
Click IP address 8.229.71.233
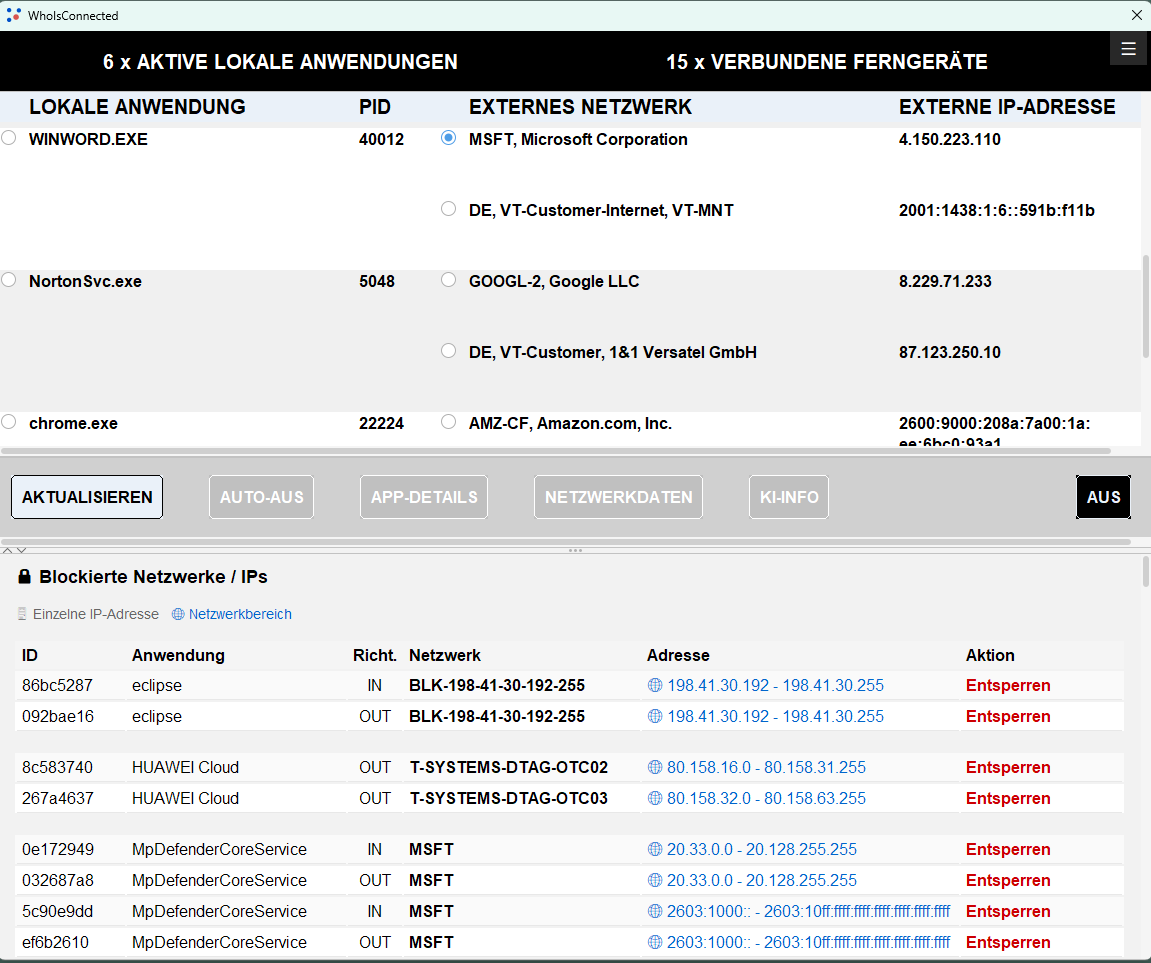click(x=945, y=281)
